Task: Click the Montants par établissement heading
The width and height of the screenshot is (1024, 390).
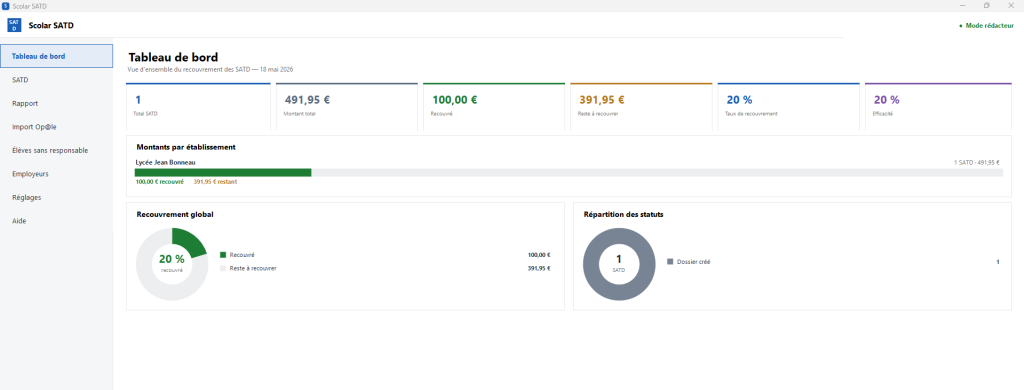Action: click(186, 147)
